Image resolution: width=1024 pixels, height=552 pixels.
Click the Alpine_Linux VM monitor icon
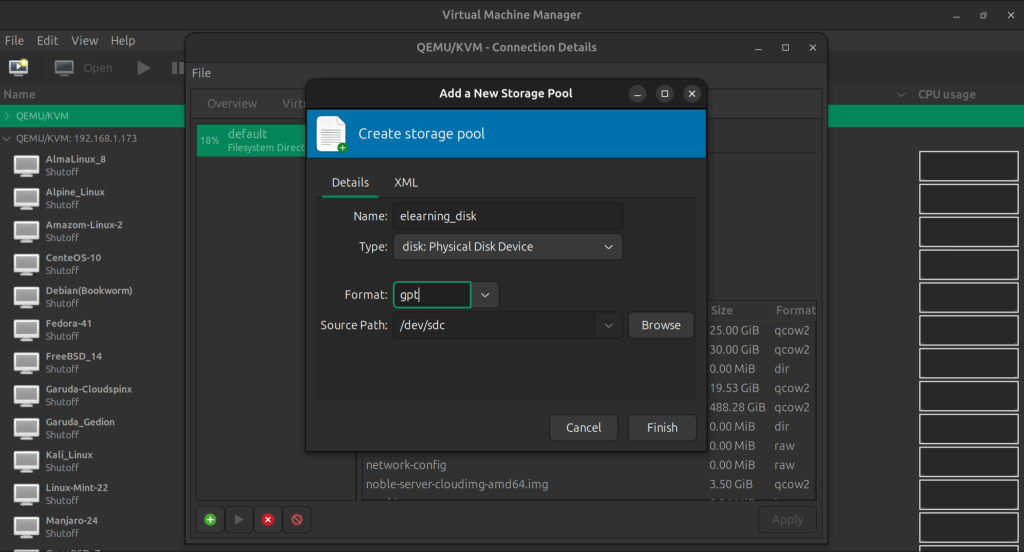(26, 199)
